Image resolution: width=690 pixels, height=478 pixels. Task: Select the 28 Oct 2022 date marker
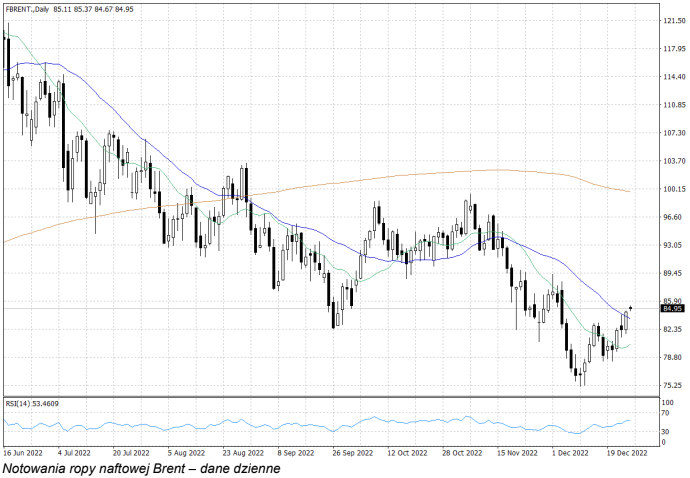point(462,452)
